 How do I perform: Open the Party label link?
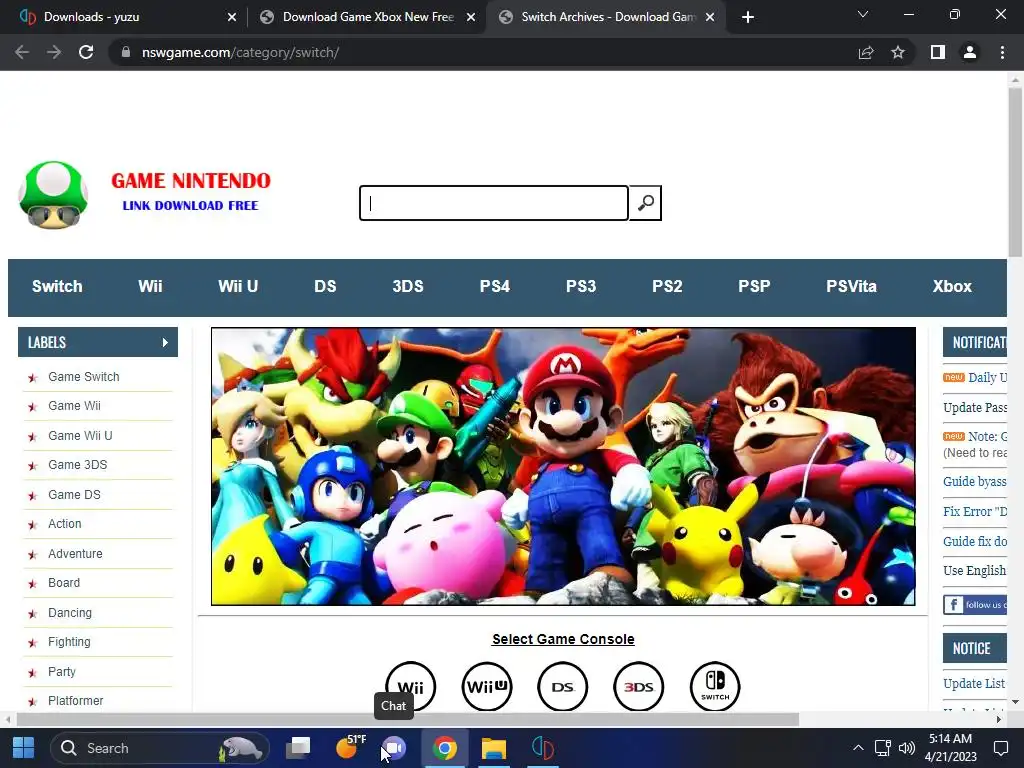click(62, 672)
